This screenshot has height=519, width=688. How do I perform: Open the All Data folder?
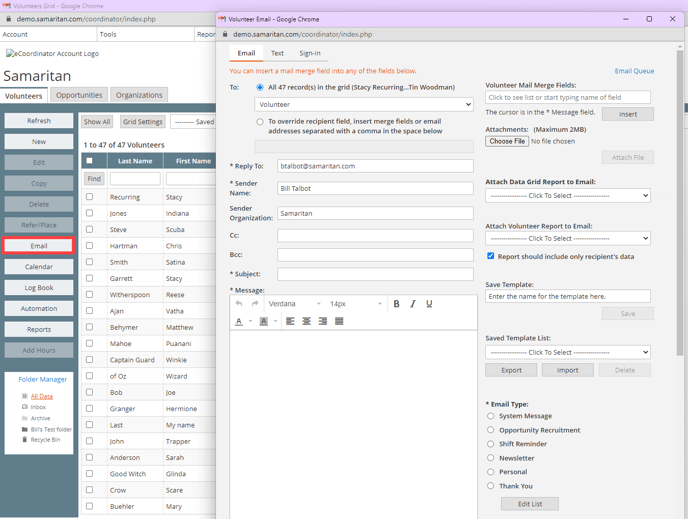pos(42,396)
